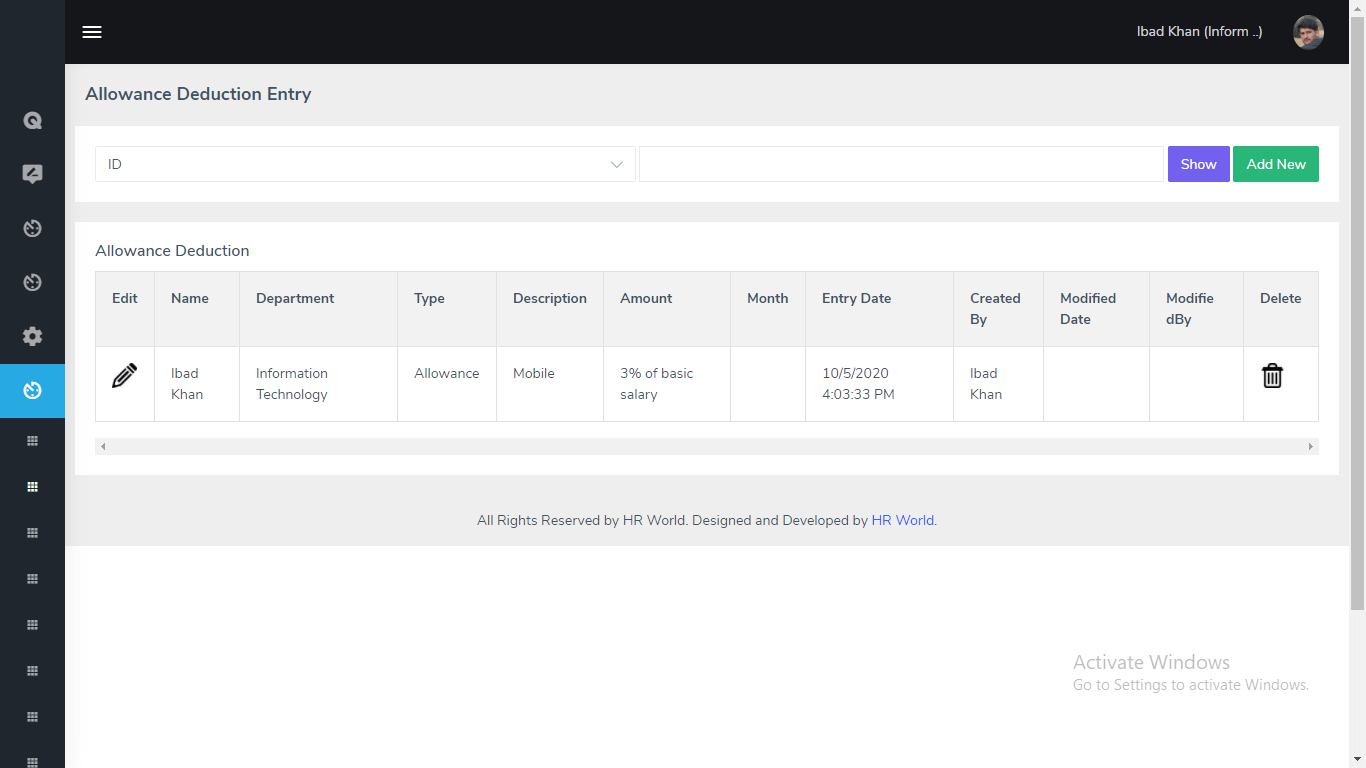The height and width of the screenshot is (768, 1366).
Task: Expand the ID search filter dropdown
Action: pos(365,164)
